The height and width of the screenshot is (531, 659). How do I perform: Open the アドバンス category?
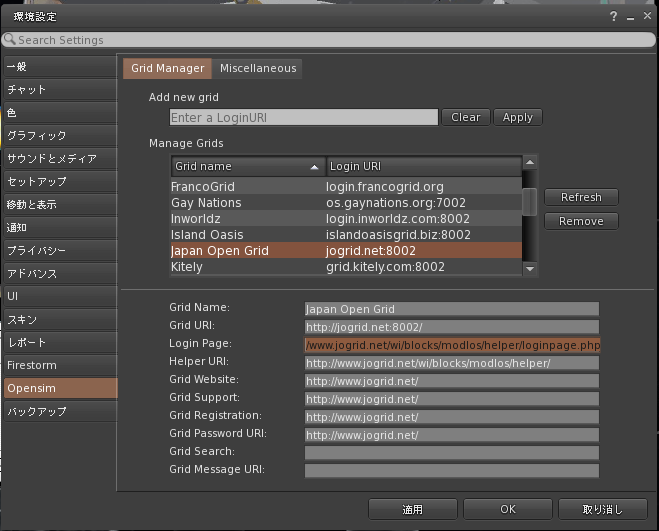(61, 273)
